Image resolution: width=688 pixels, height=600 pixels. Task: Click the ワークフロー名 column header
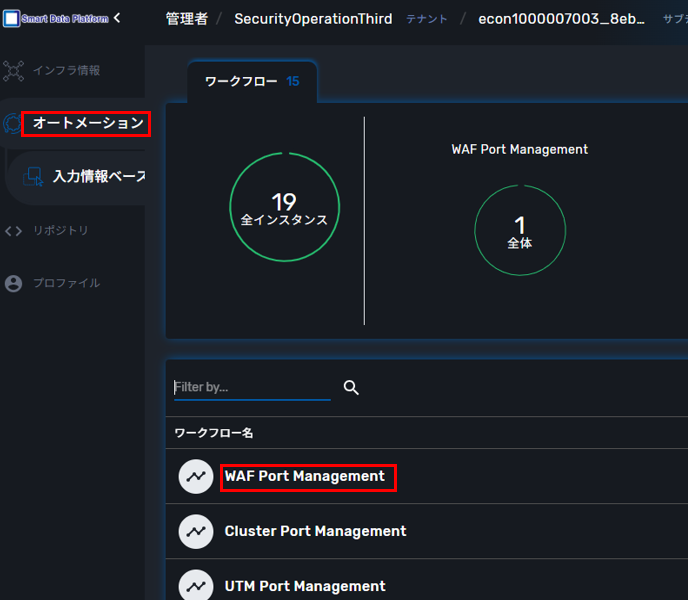[x=214, y=433]
